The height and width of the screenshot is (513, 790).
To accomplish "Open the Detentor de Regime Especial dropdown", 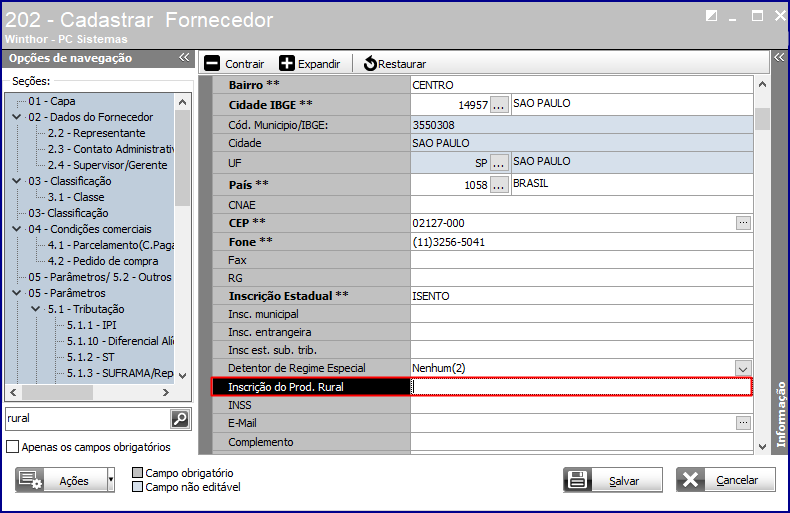I will (743, 368).
